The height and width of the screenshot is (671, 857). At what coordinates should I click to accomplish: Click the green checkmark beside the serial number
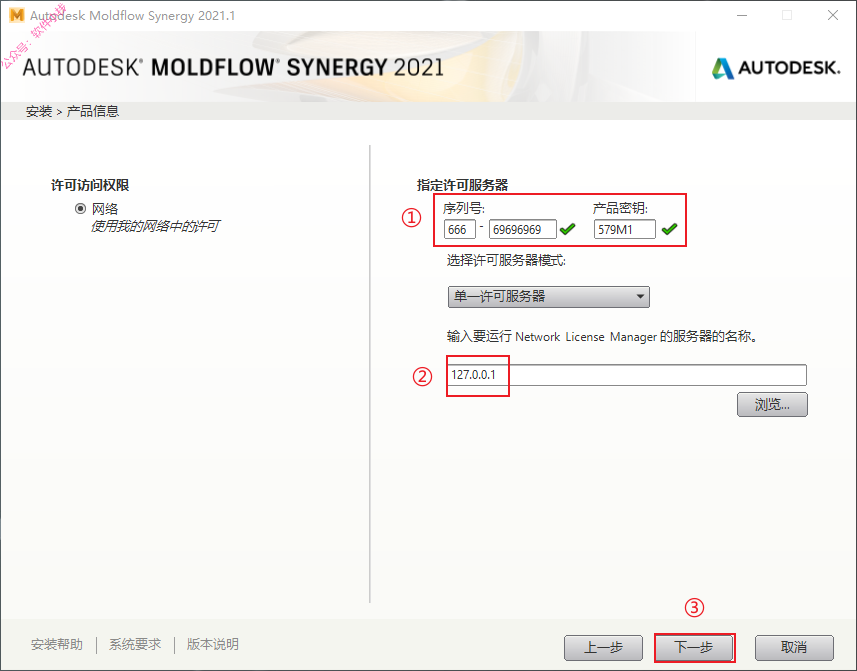(x=567, y=229)
